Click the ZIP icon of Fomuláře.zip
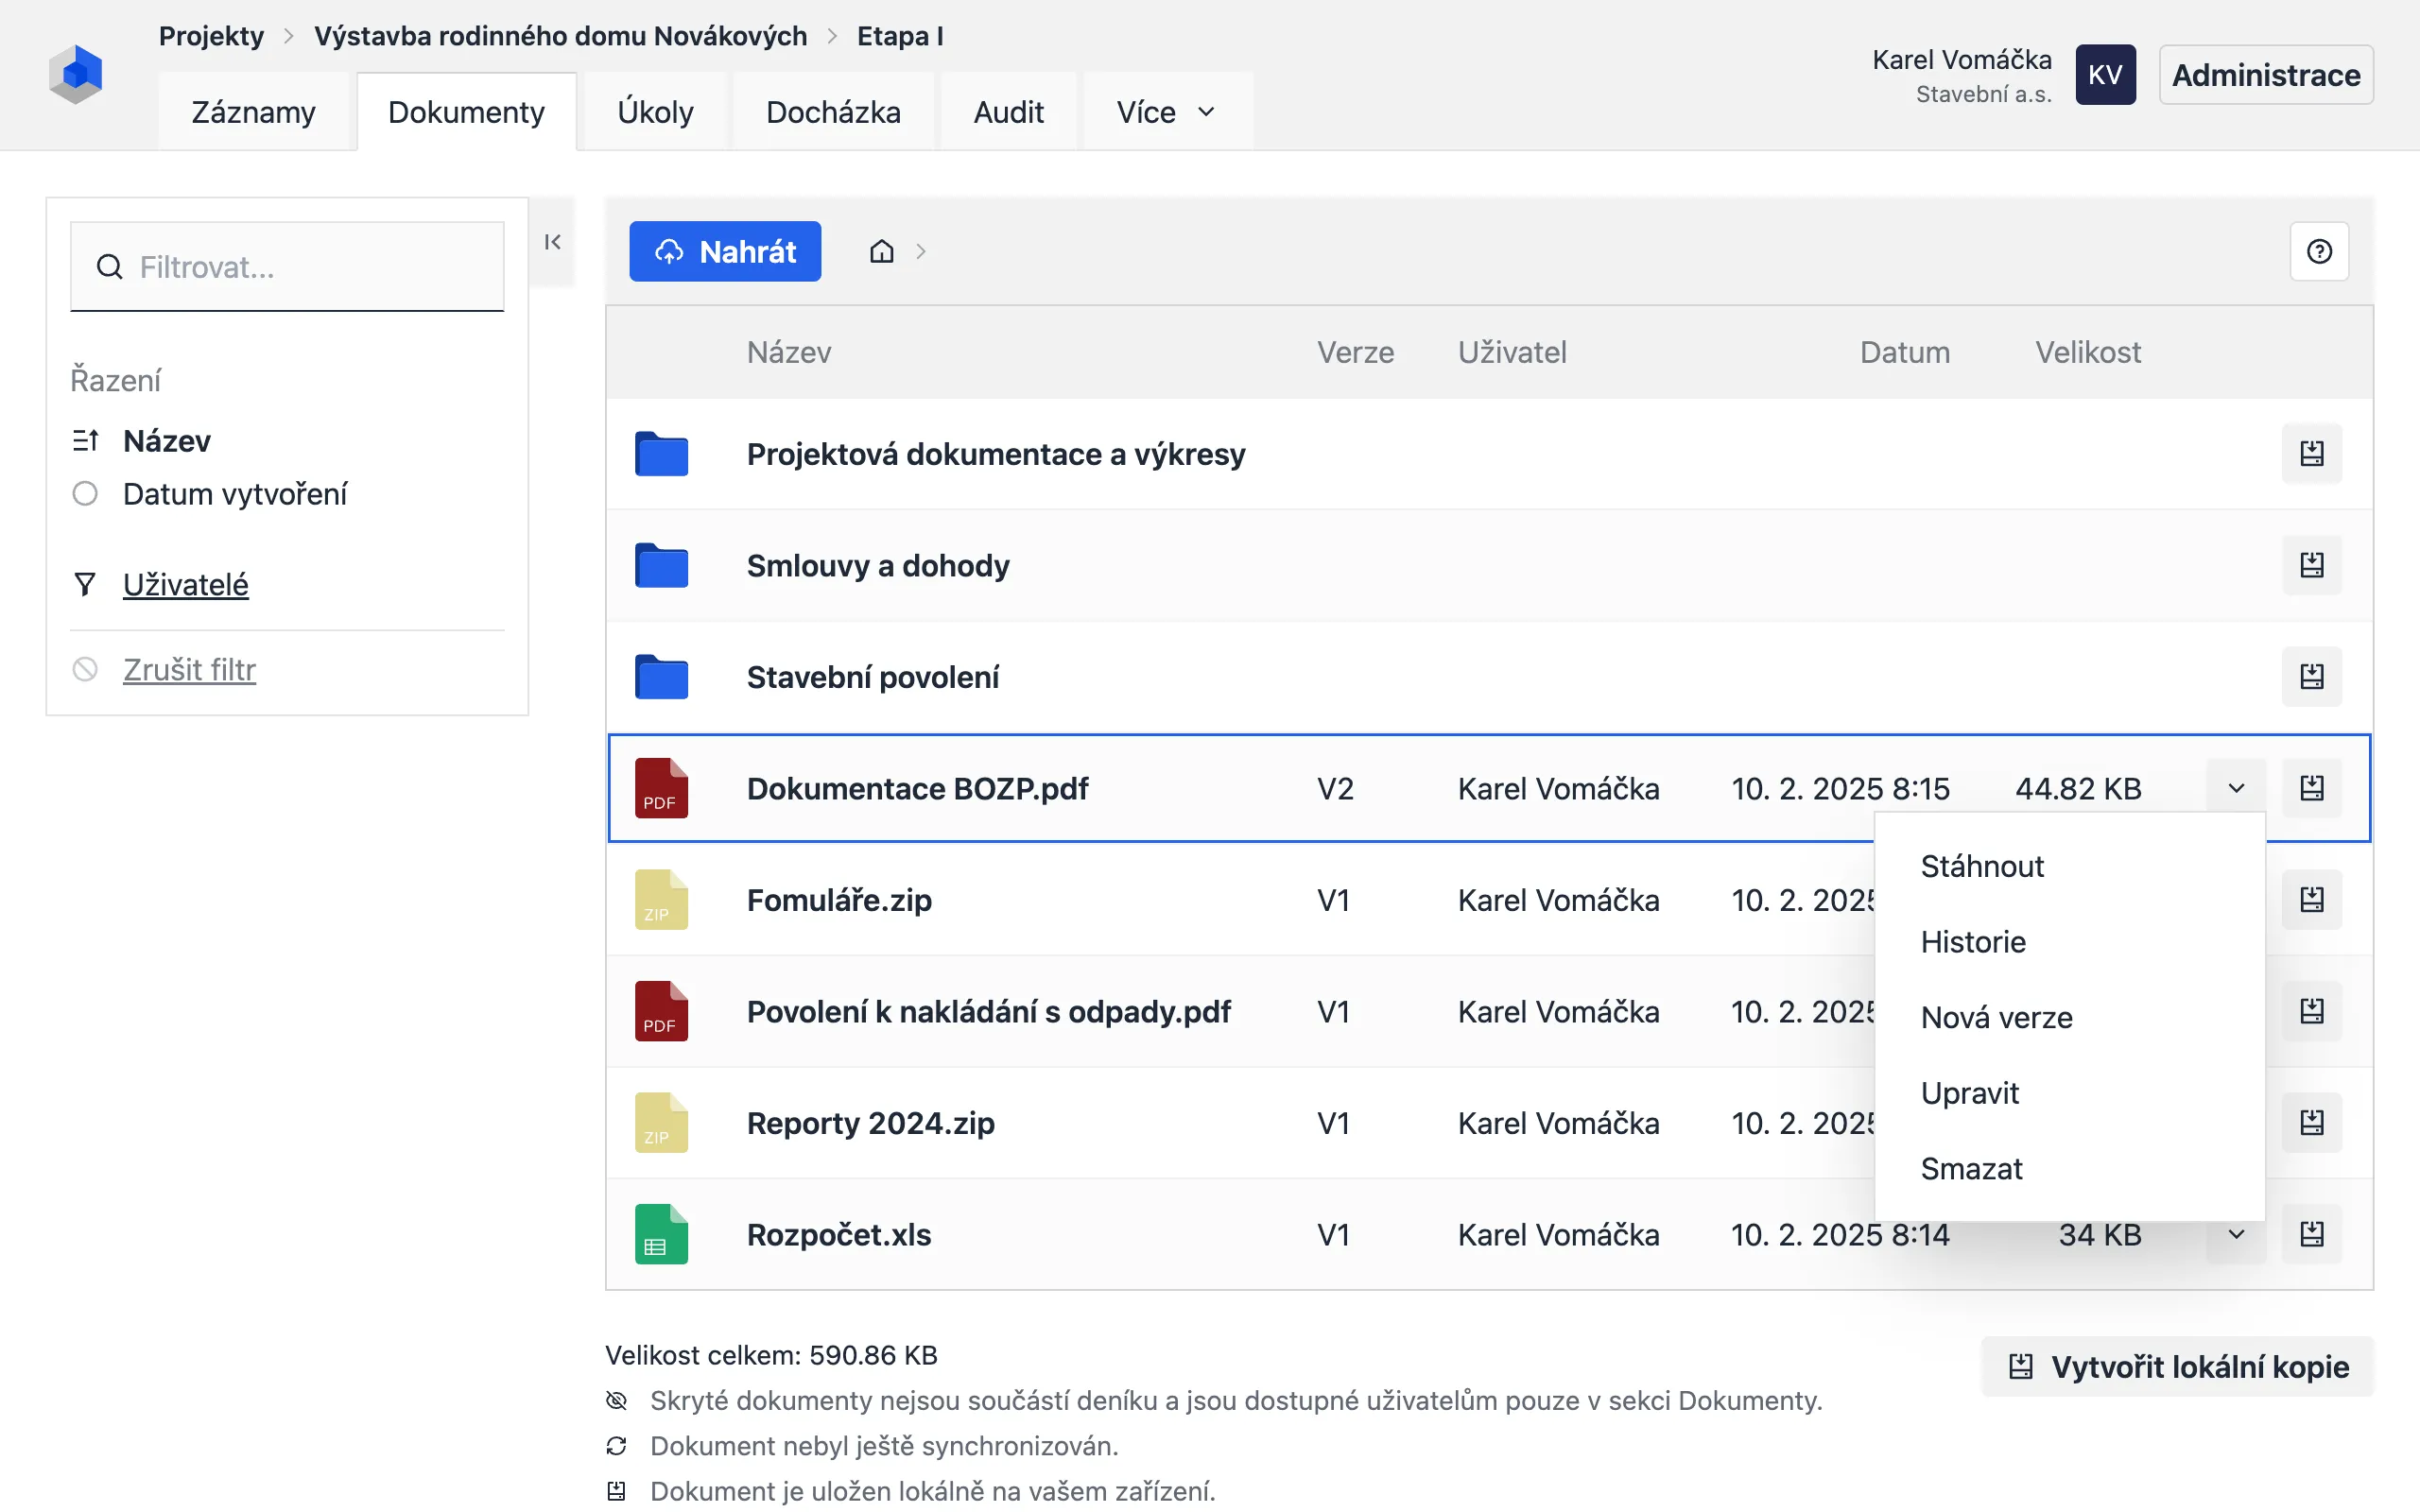Viewport: 2420px width, 1512px height. 661,900
